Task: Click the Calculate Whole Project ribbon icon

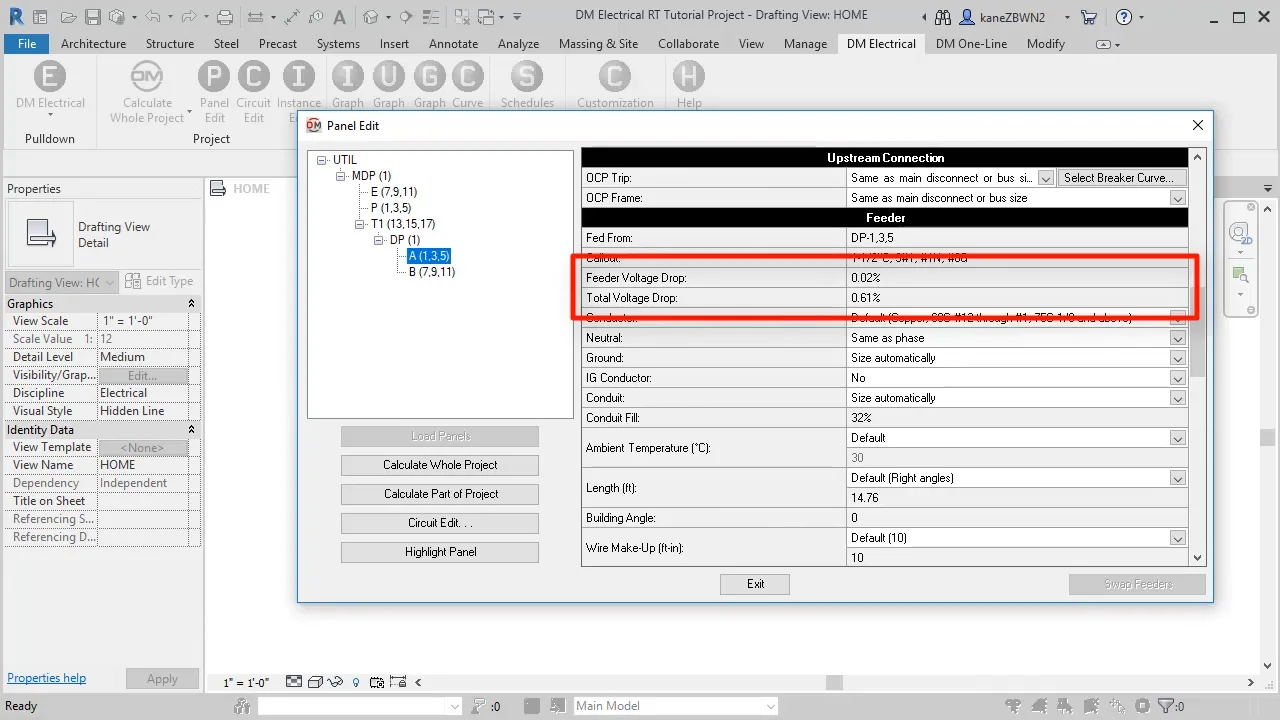Action: click(x=147, y=78)
